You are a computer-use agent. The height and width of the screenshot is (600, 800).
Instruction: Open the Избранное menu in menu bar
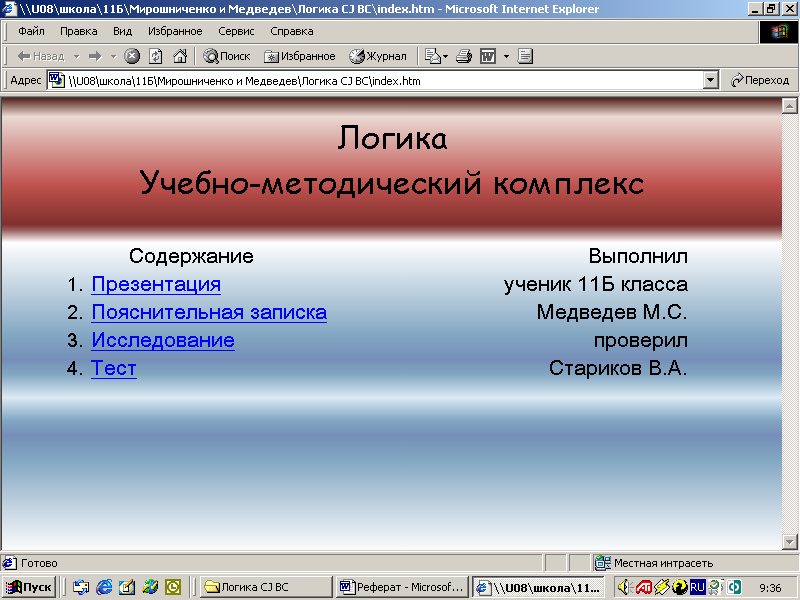coord(175,32)
